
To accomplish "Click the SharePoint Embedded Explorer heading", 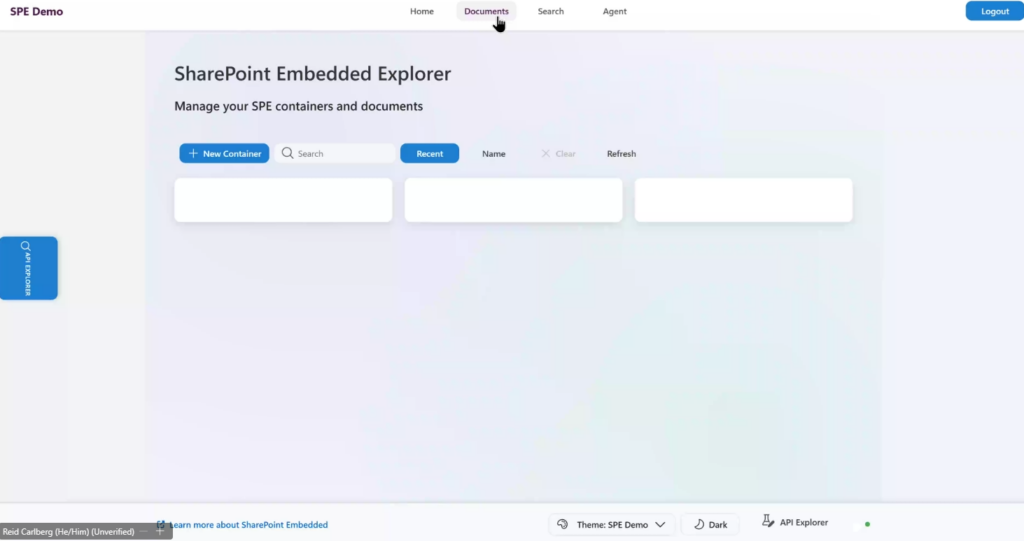I will pos(312,74).
